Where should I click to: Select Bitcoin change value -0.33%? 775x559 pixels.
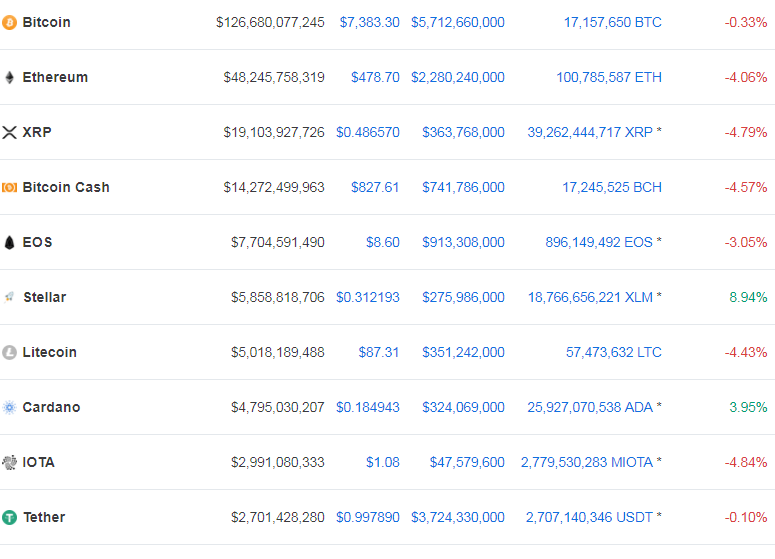746,22
